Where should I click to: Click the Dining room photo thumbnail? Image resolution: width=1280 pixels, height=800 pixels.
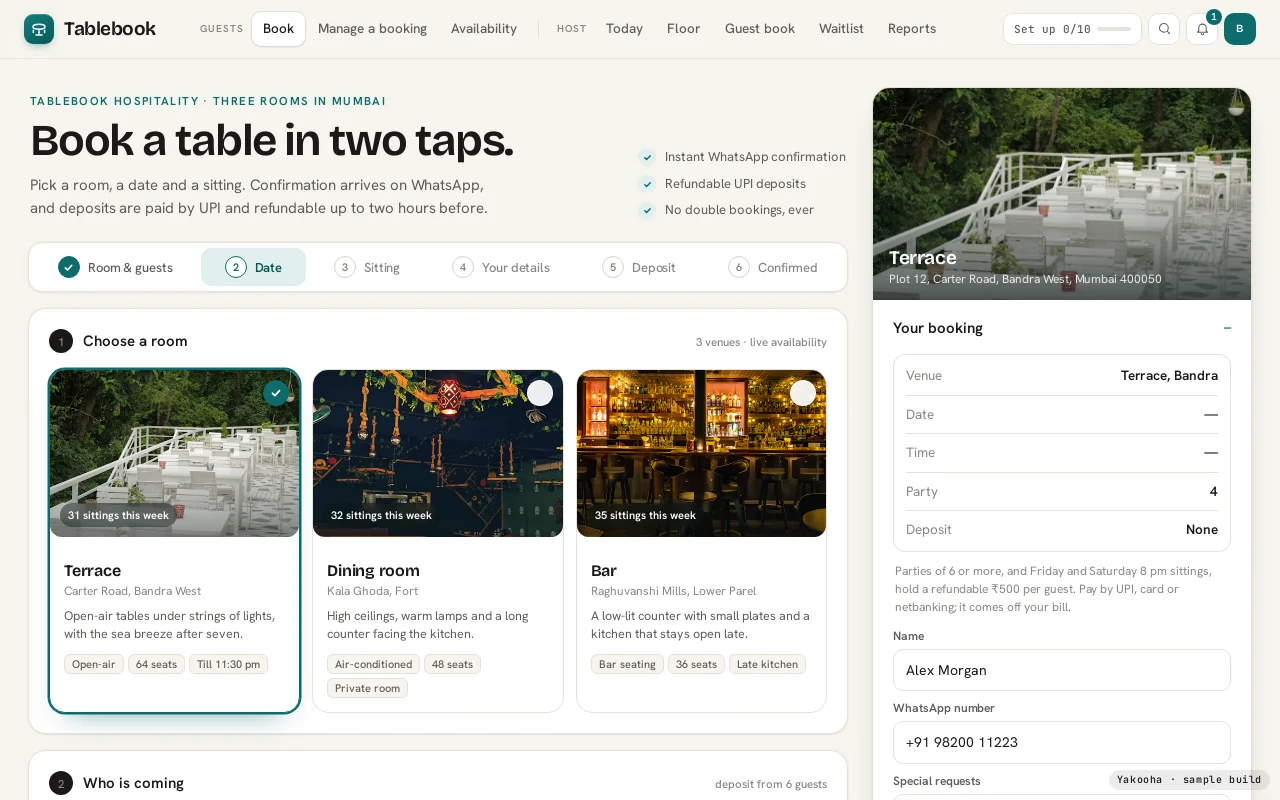click(438, 454)
